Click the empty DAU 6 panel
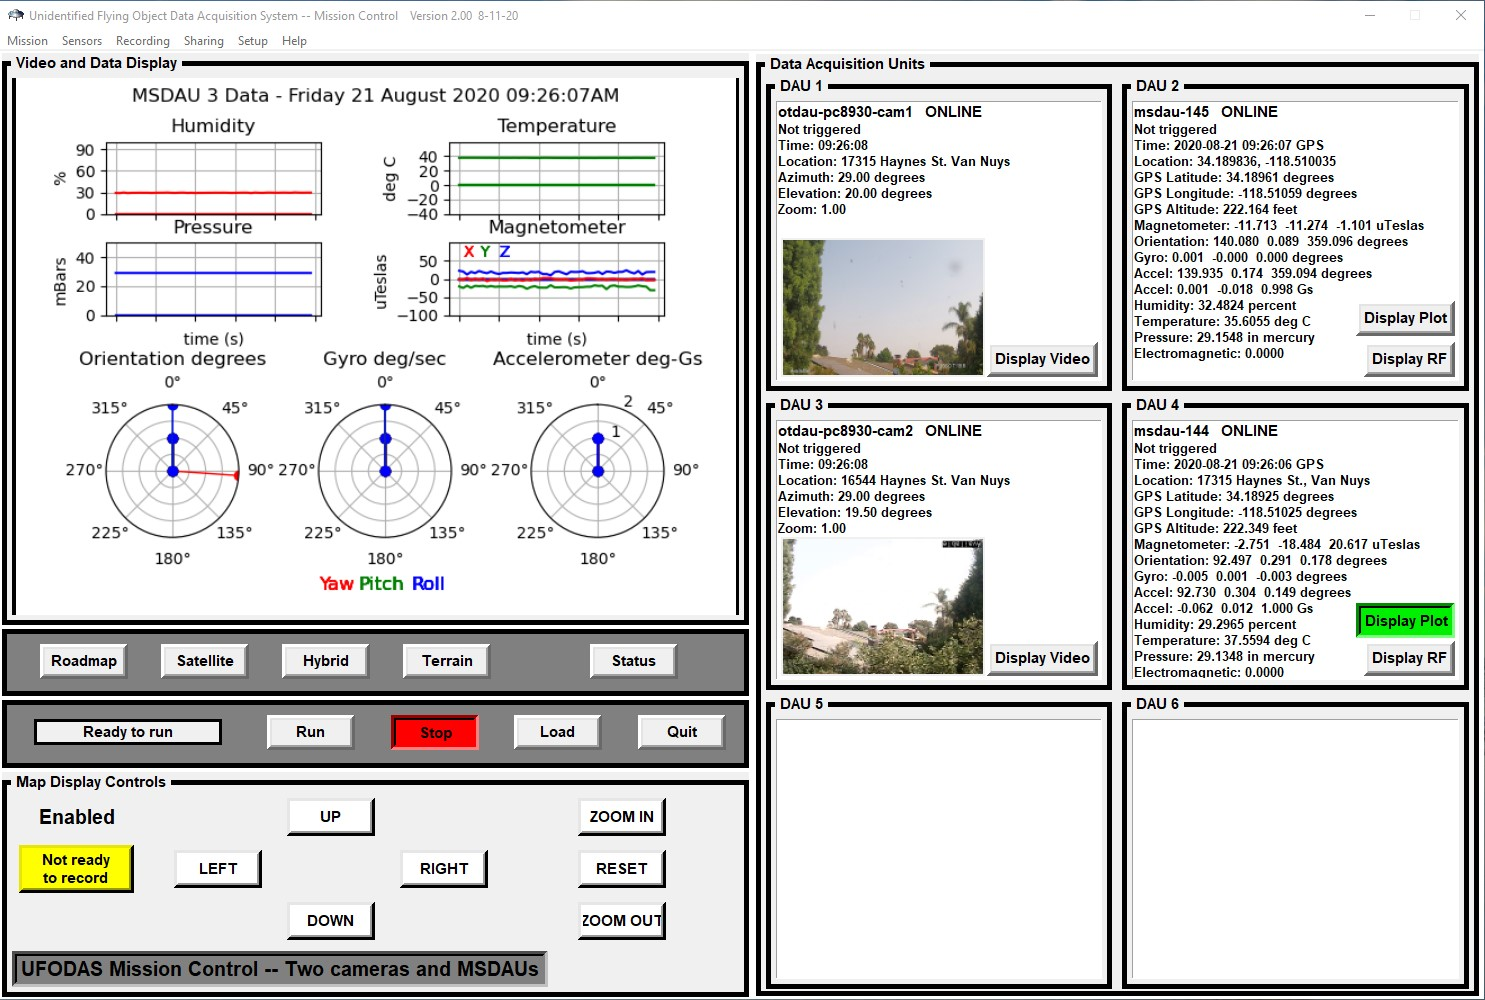The image size is (1485, 1000). coord(1295,848)
